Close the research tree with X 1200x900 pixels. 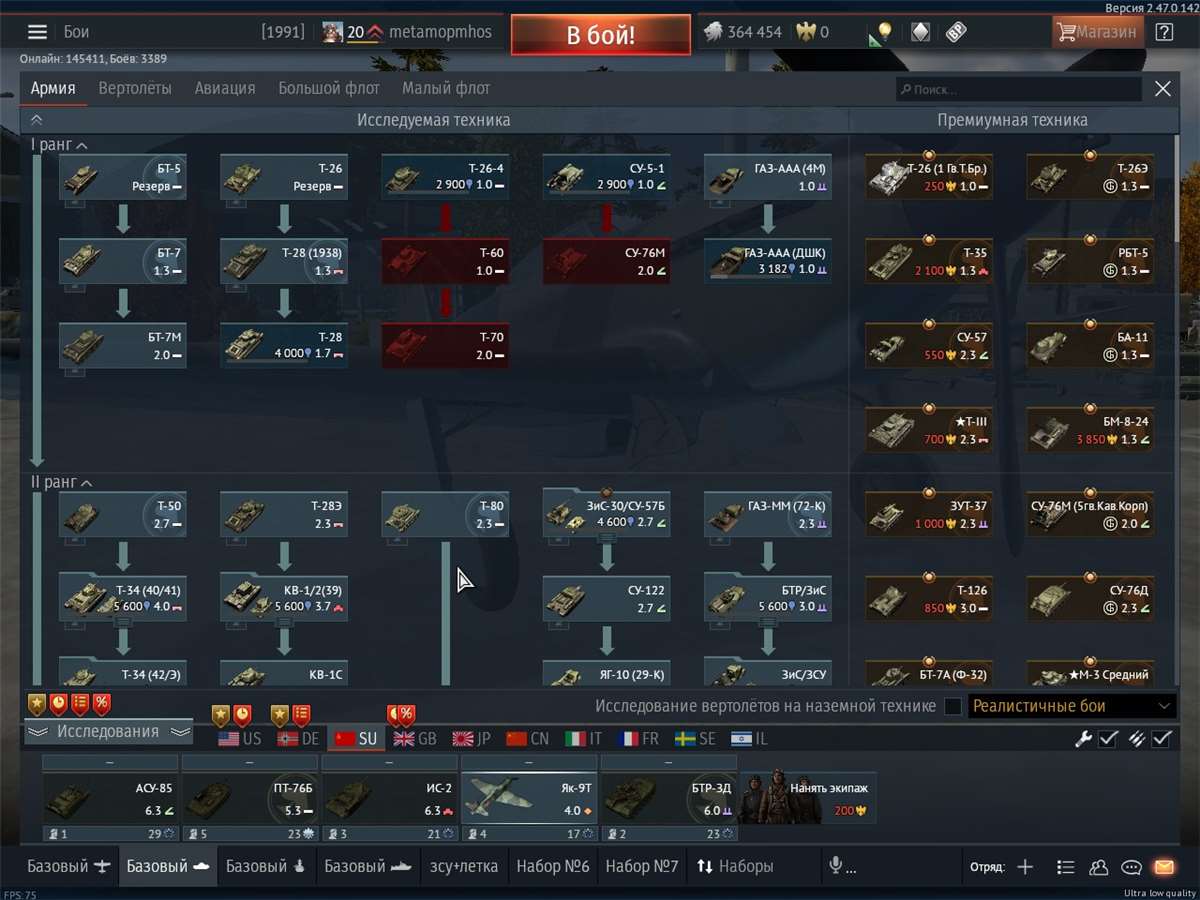[x=1163, y=89]
